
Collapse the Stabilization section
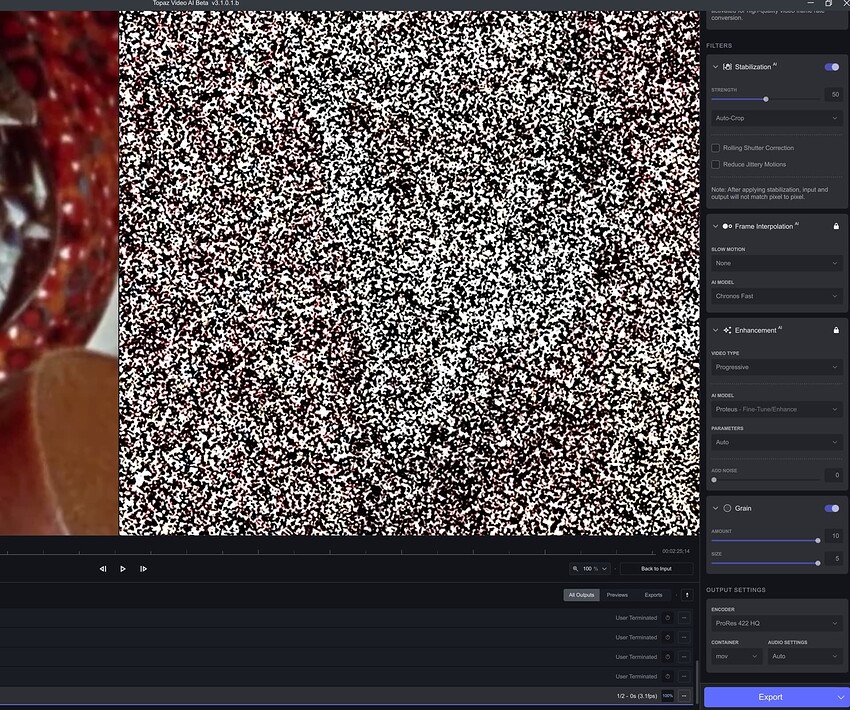tap(715, 67)
